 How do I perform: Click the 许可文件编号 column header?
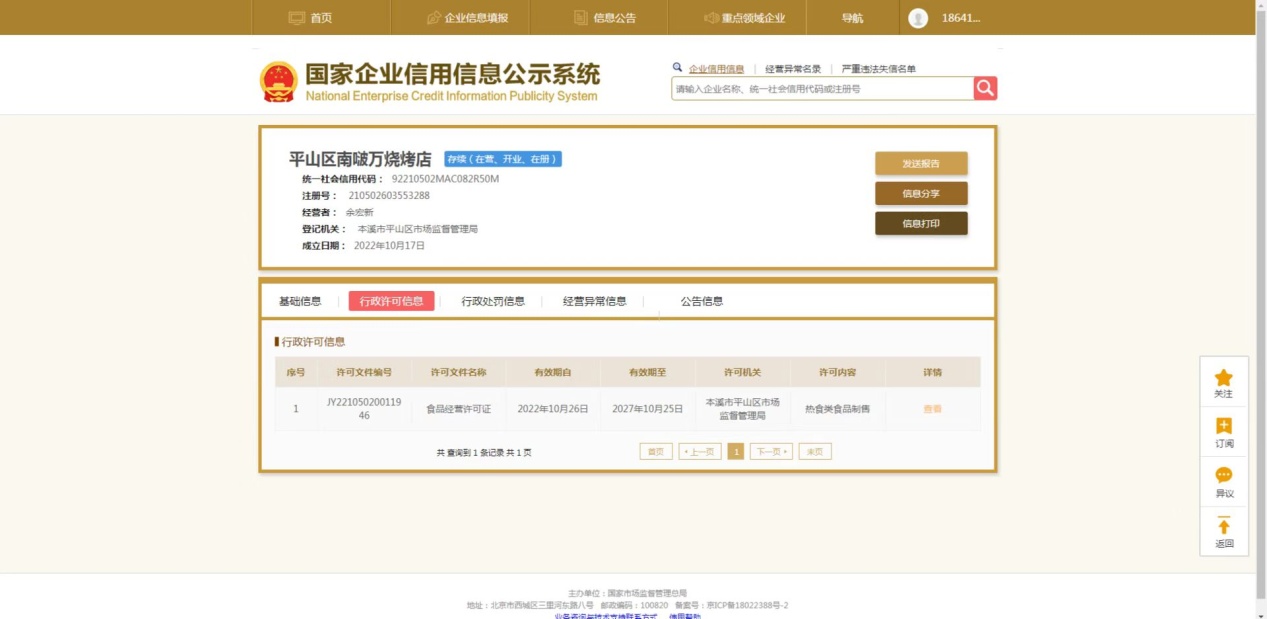point(364,372)
